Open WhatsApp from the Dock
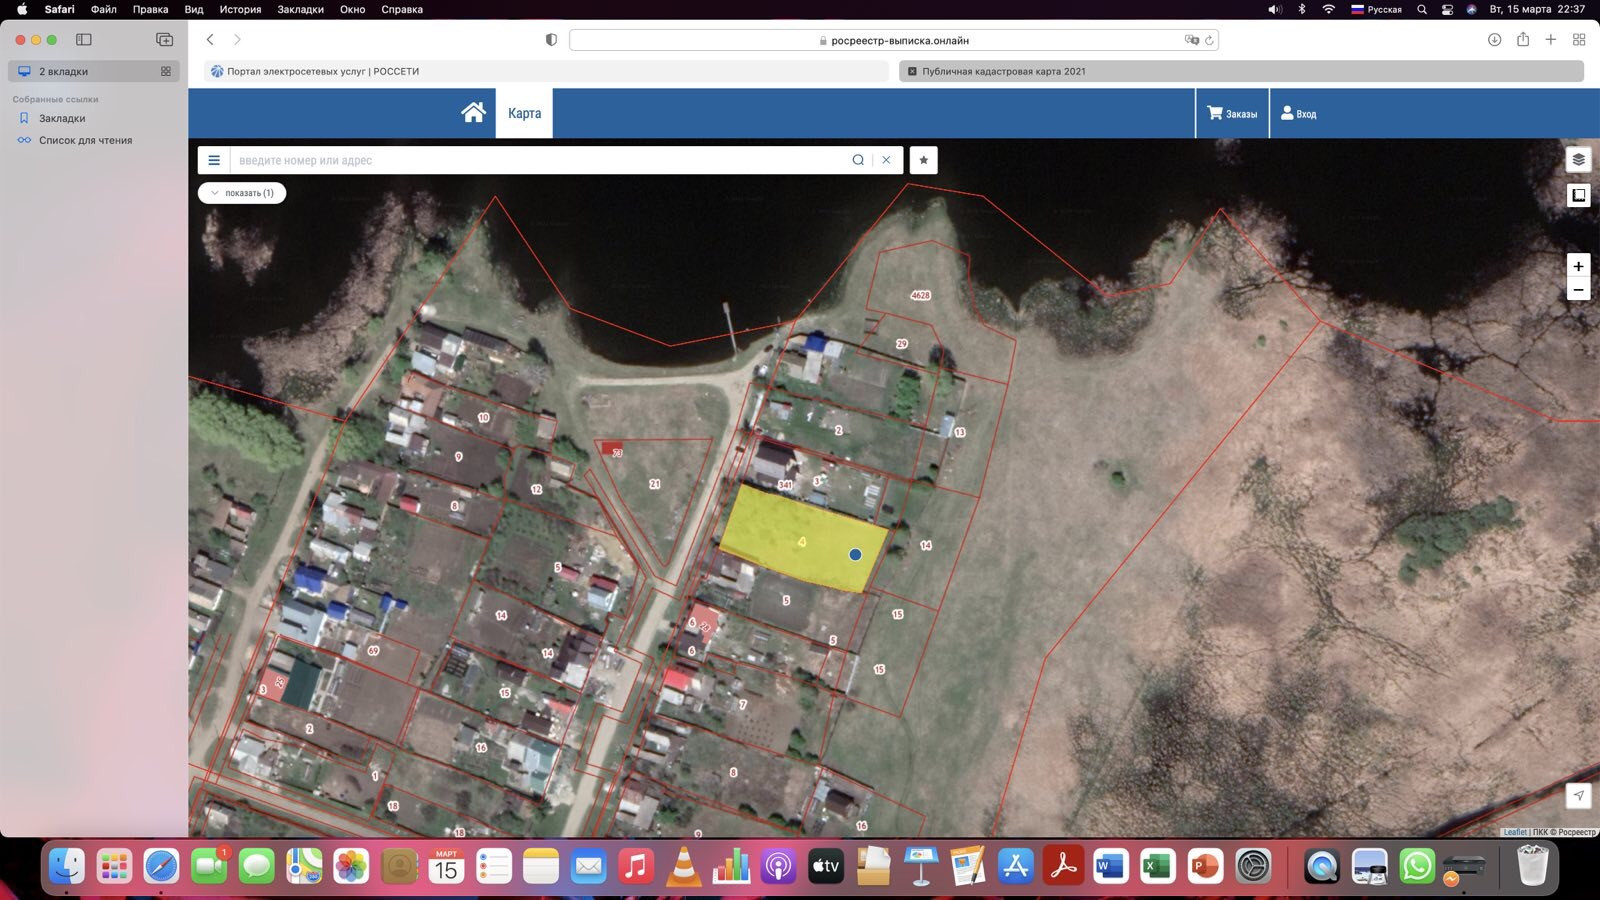The image size is (1600, 900). pyautogui.click(x=1417, y=866)
